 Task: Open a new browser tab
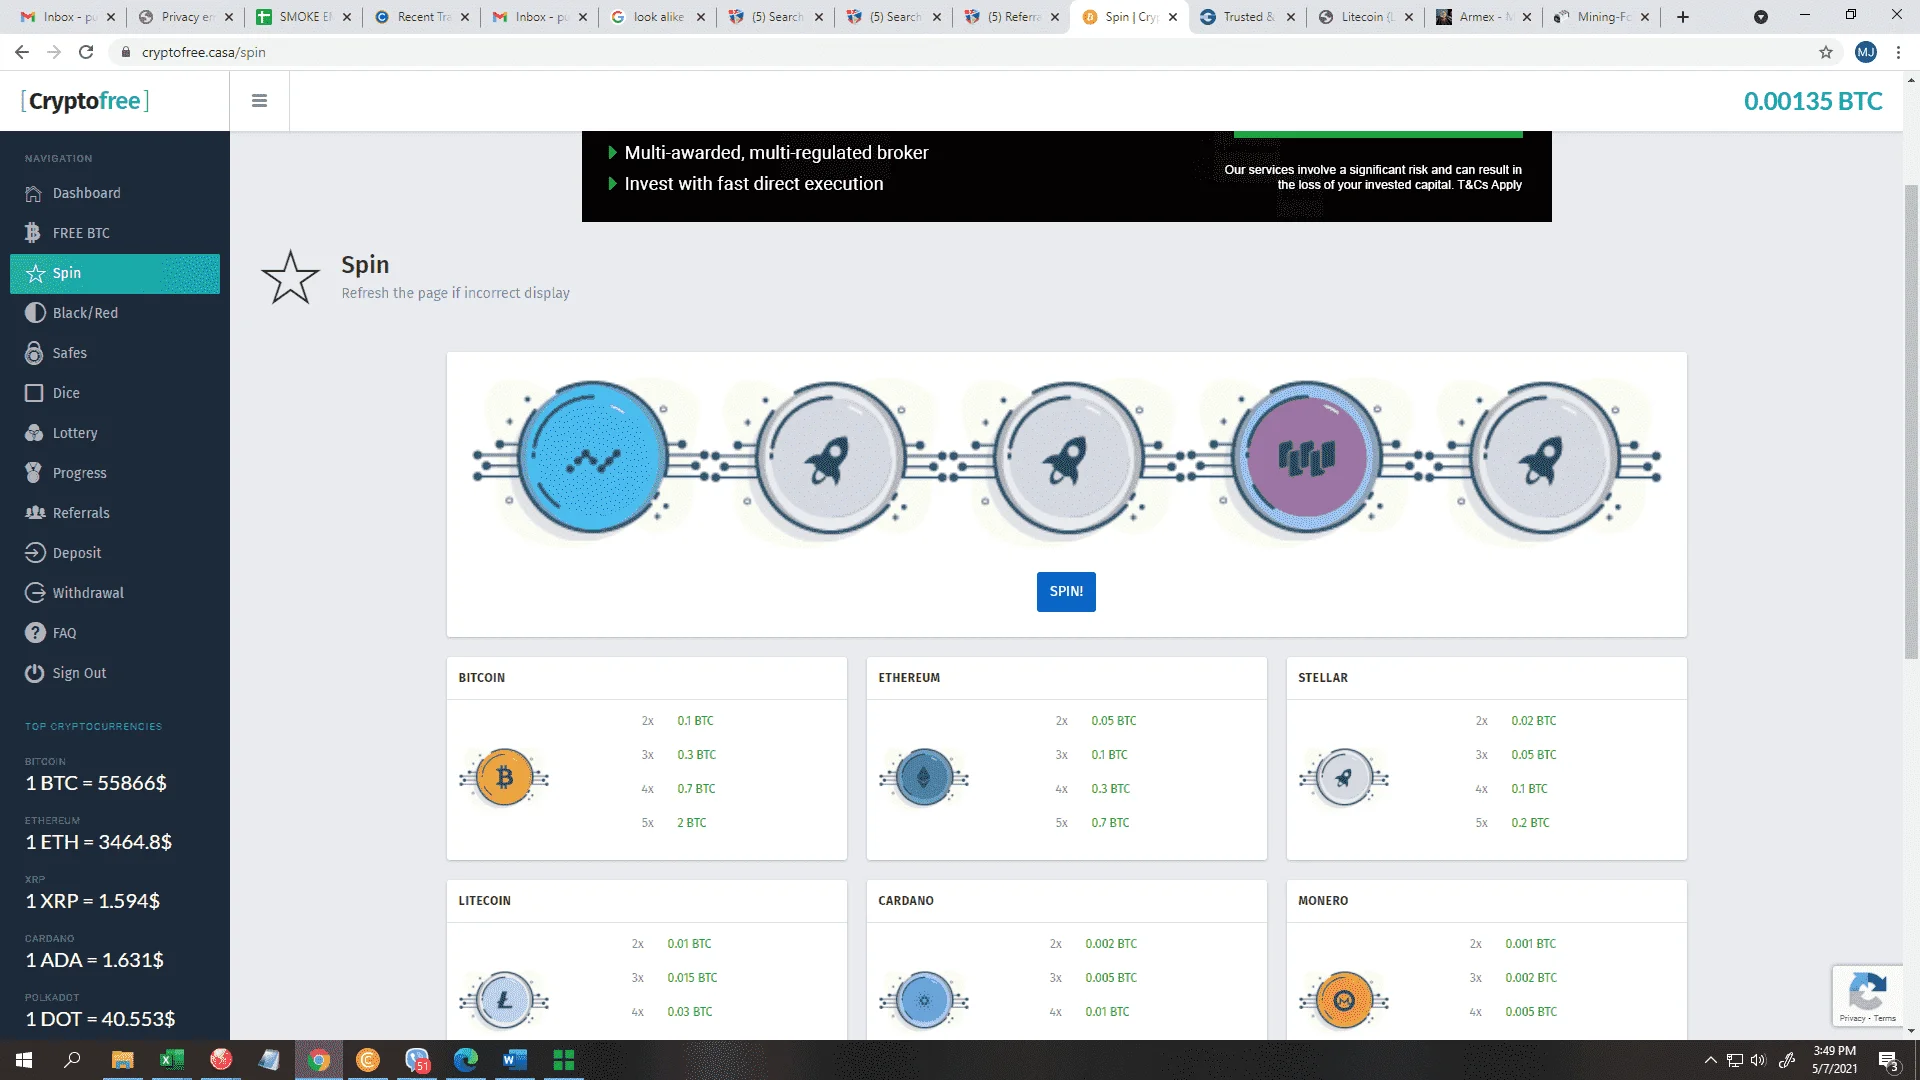coord(1683,17)
